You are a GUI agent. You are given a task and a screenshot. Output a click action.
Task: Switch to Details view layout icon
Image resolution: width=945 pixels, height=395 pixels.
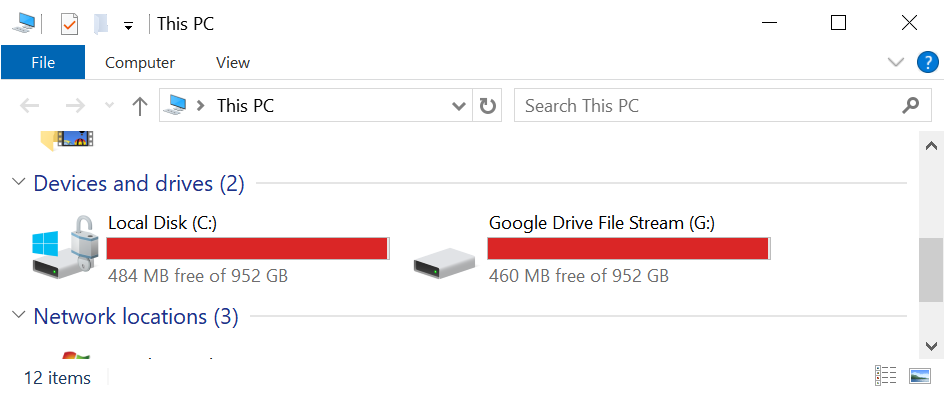(x=885, y=376)
